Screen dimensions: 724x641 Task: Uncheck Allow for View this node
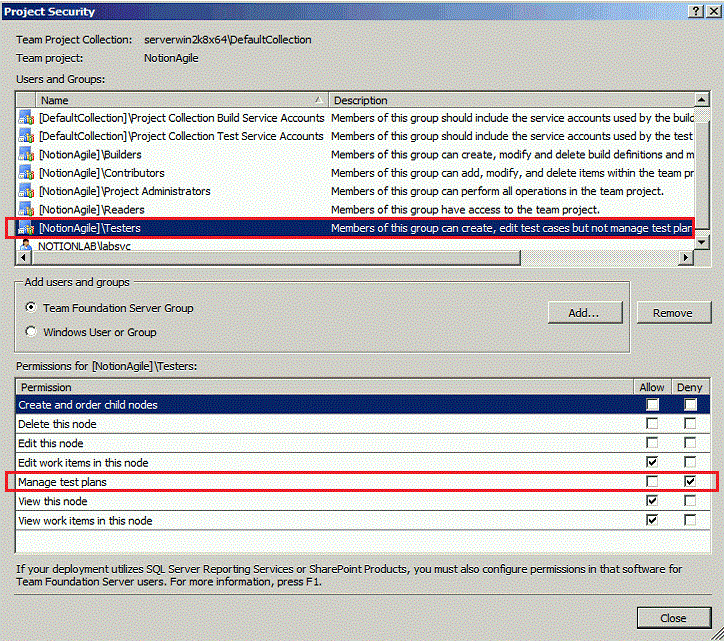(652, 501)
